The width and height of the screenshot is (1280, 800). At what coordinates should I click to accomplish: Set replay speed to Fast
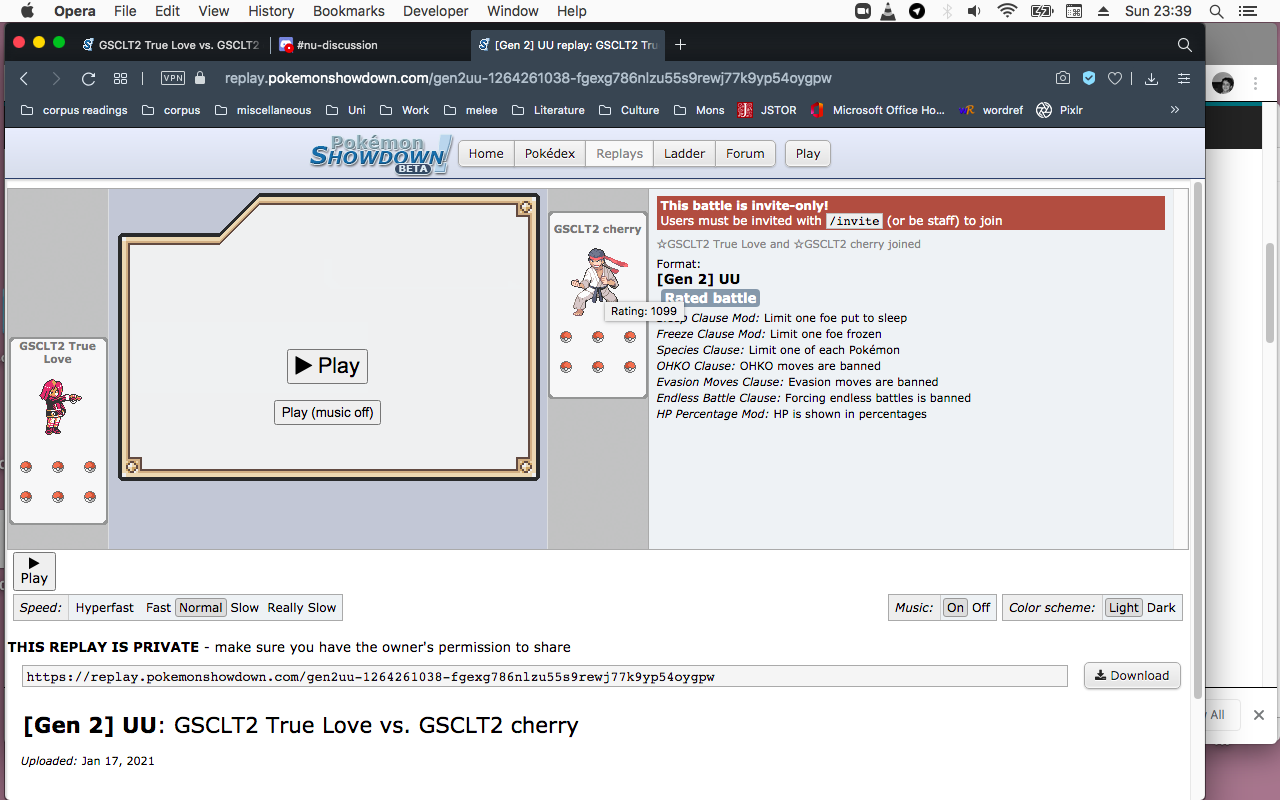[x=158, y=607]
